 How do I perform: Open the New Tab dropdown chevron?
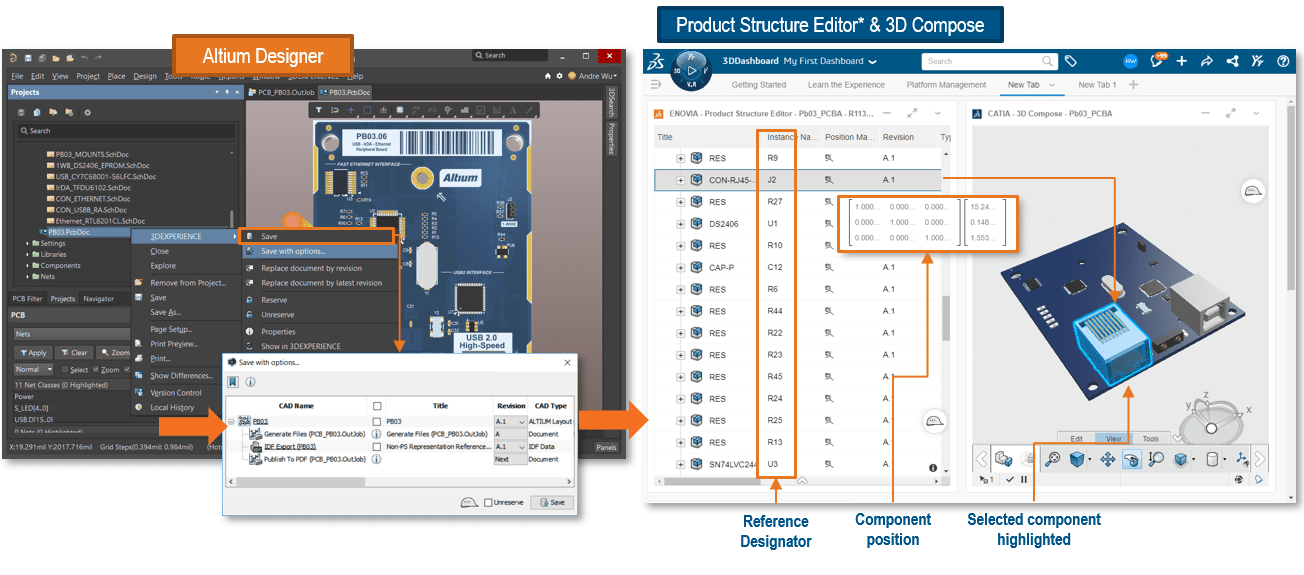[1052, 85]
